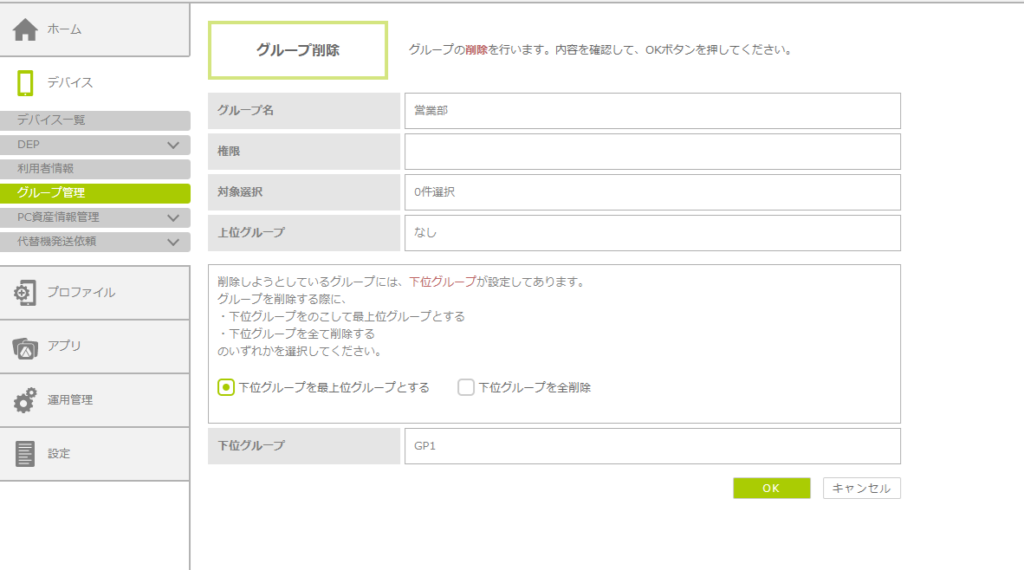Click the キャンセル button
Image resolution: width=1024 pixels, height=570 pixels.
tap(861, 488)
